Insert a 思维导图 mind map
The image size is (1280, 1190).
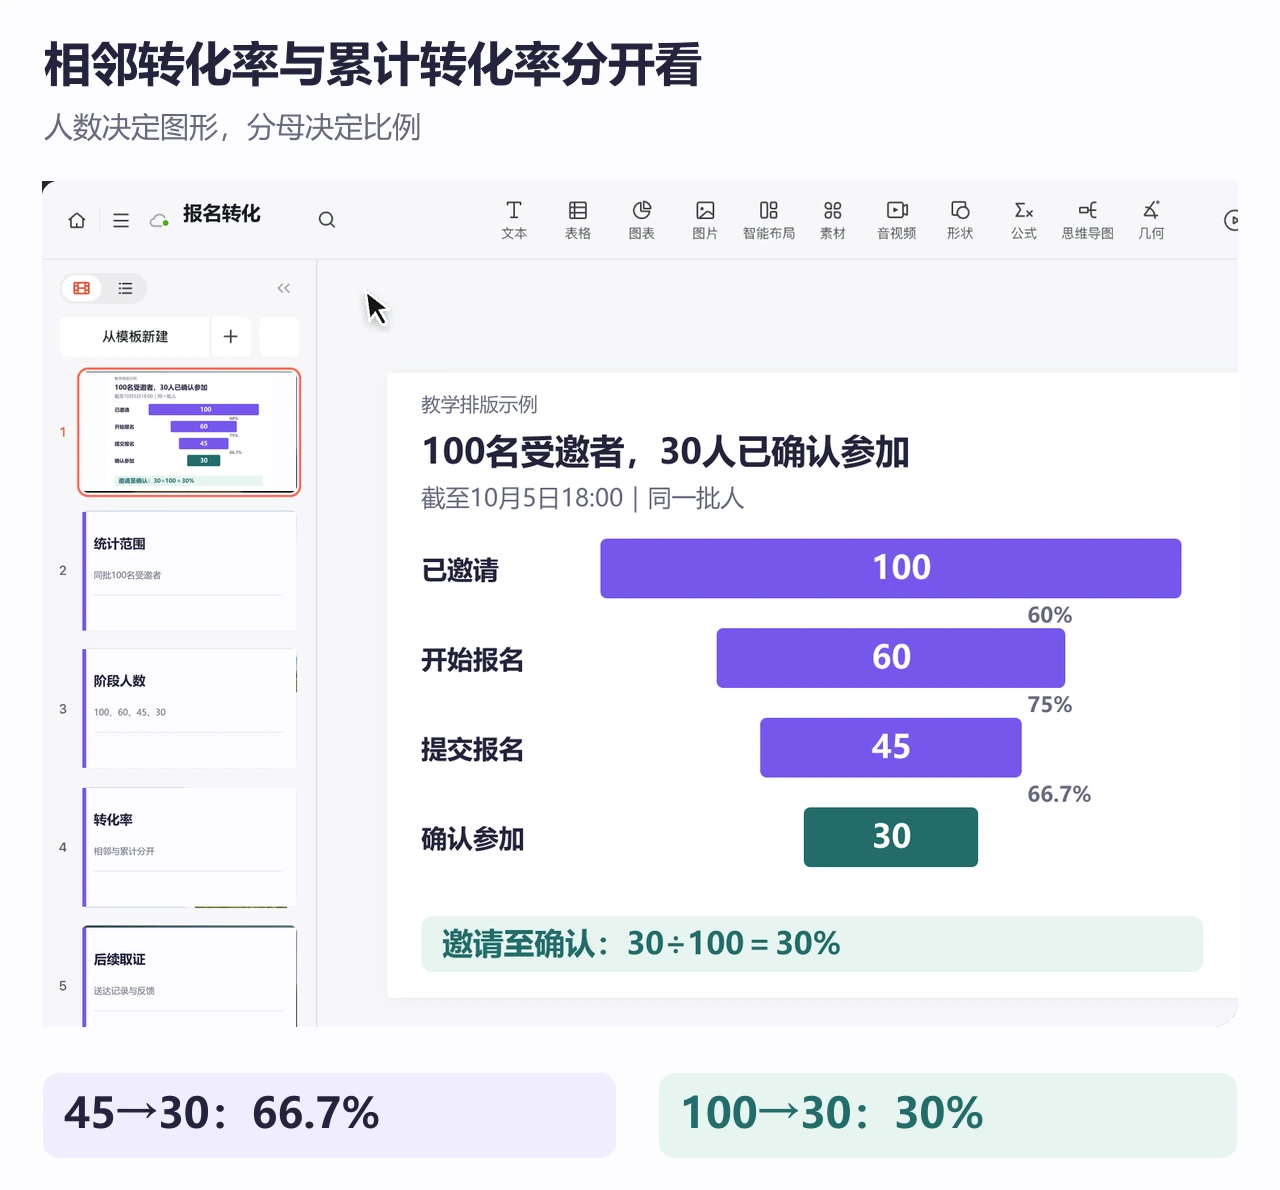click(1088, 220)
